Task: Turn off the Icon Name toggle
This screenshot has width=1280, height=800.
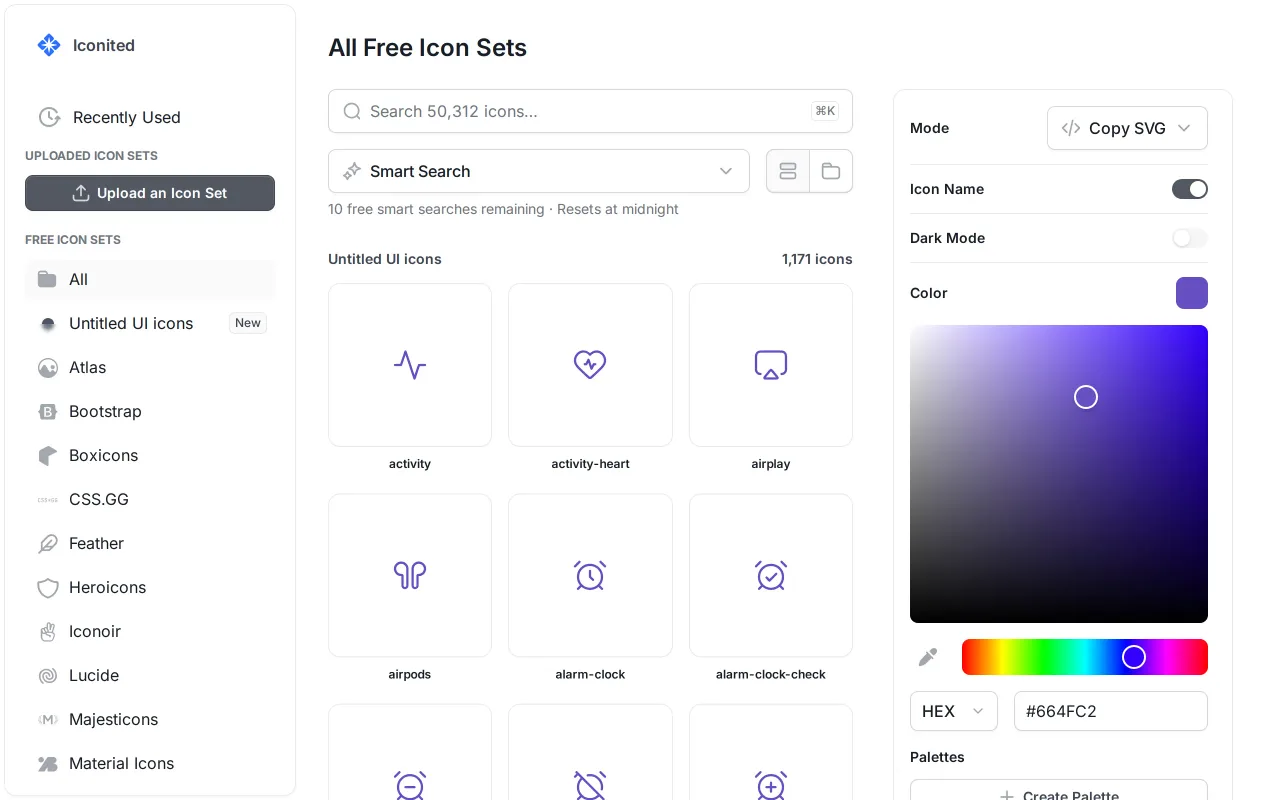Action: pos(1190,189)
